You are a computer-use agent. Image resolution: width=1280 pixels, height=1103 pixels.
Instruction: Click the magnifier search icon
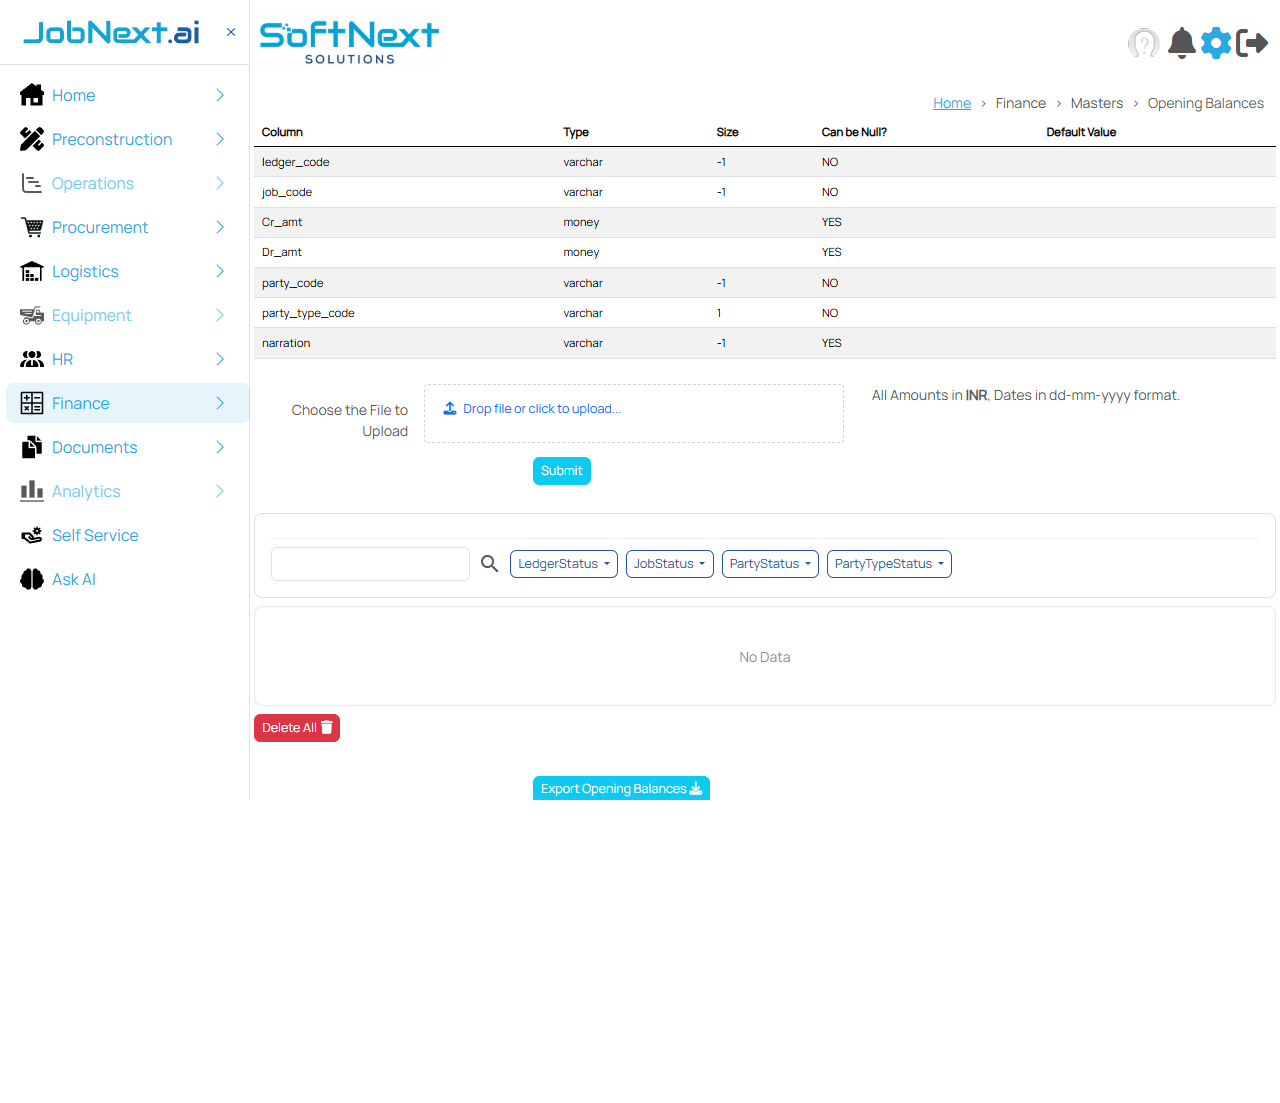pos(489,564)
